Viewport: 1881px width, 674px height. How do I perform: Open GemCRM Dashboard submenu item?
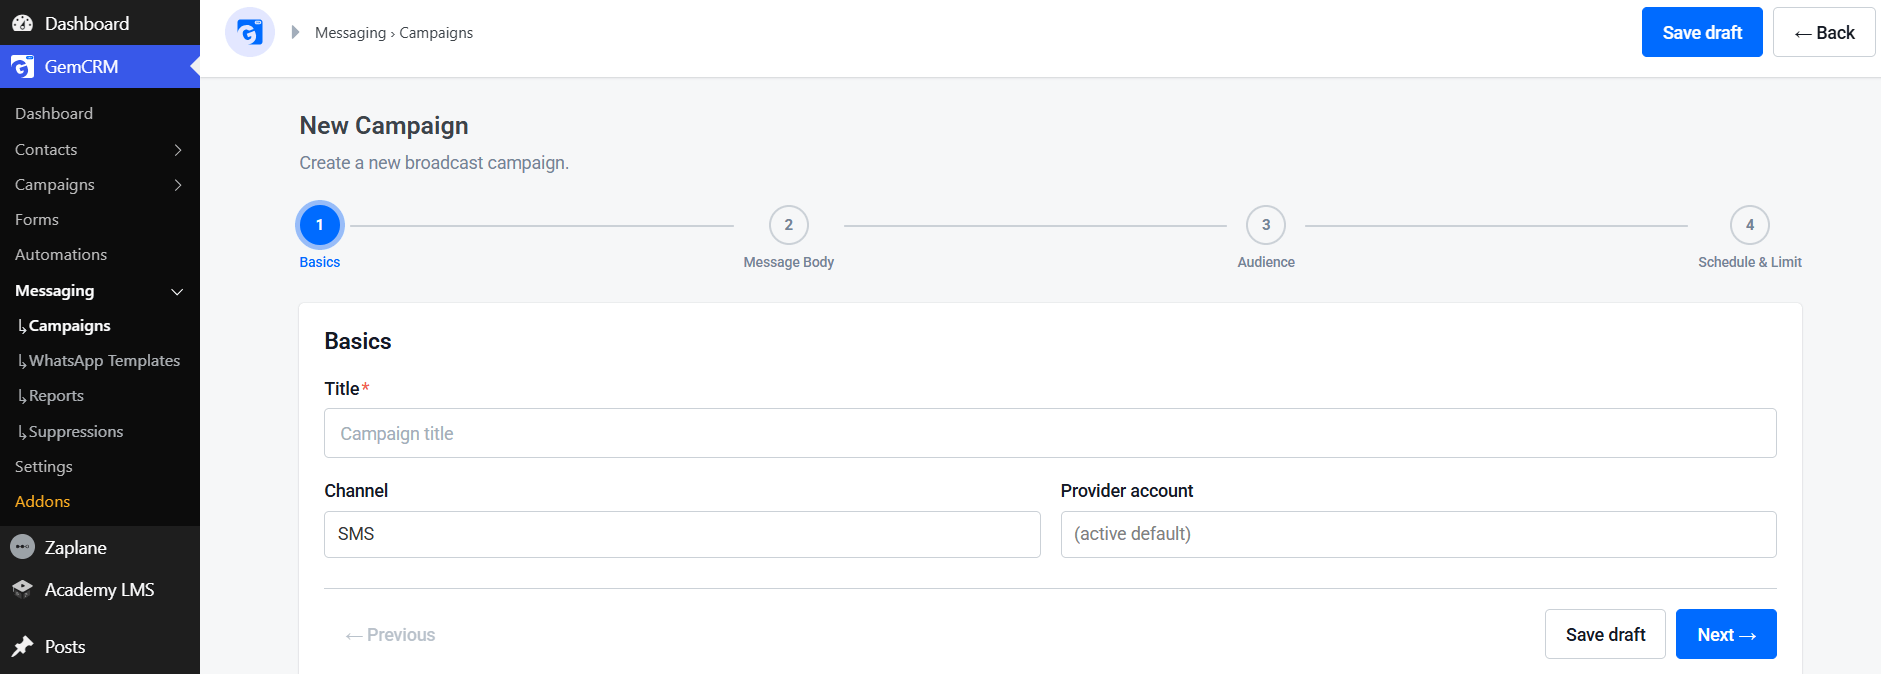tap(54, 114)
